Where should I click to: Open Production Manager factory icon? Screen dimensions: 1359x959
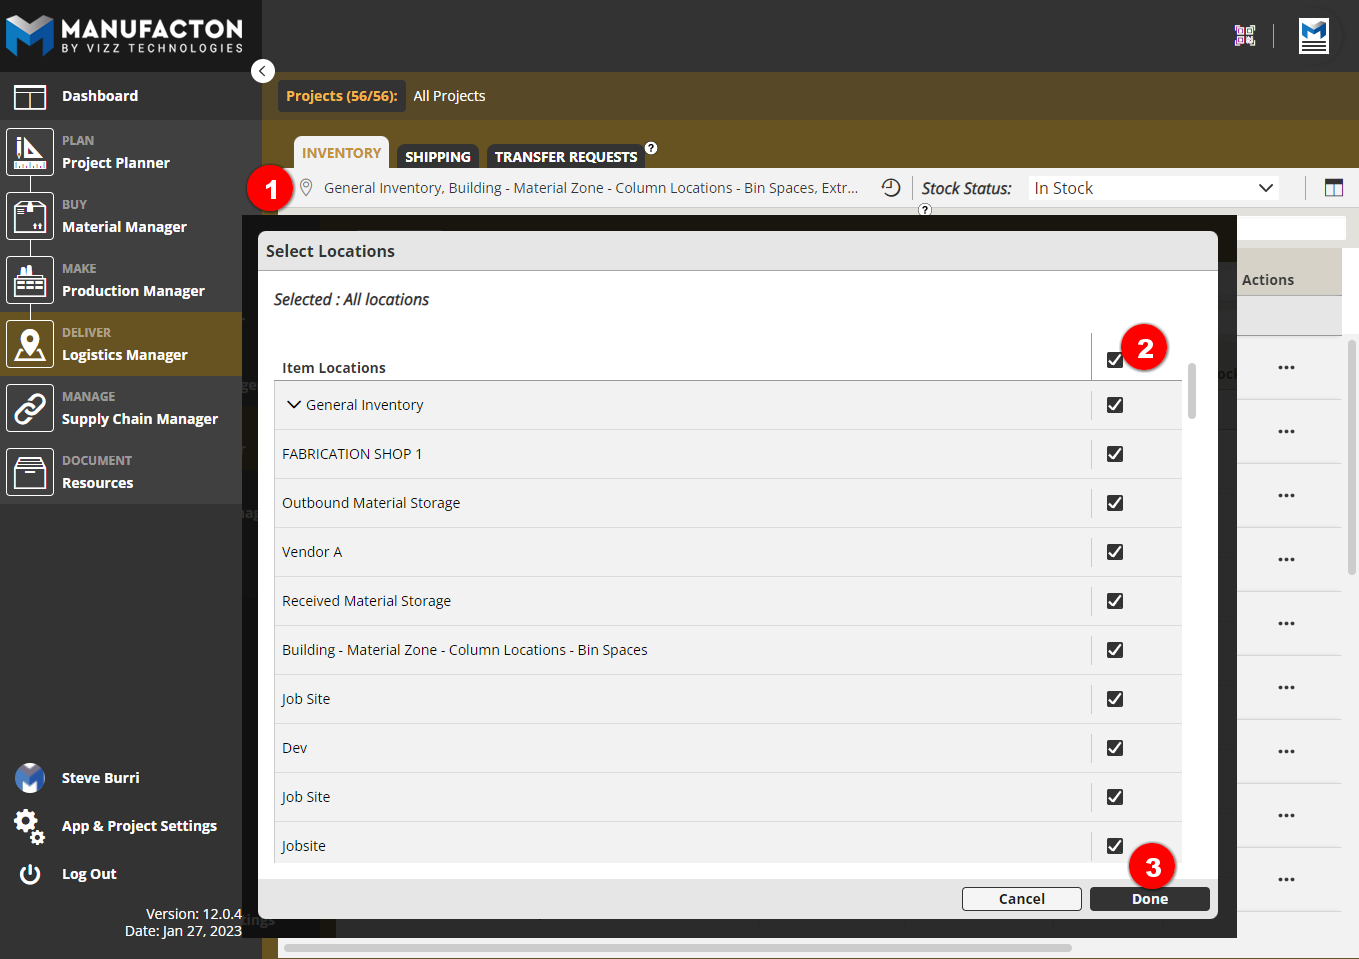coord(30,281)
